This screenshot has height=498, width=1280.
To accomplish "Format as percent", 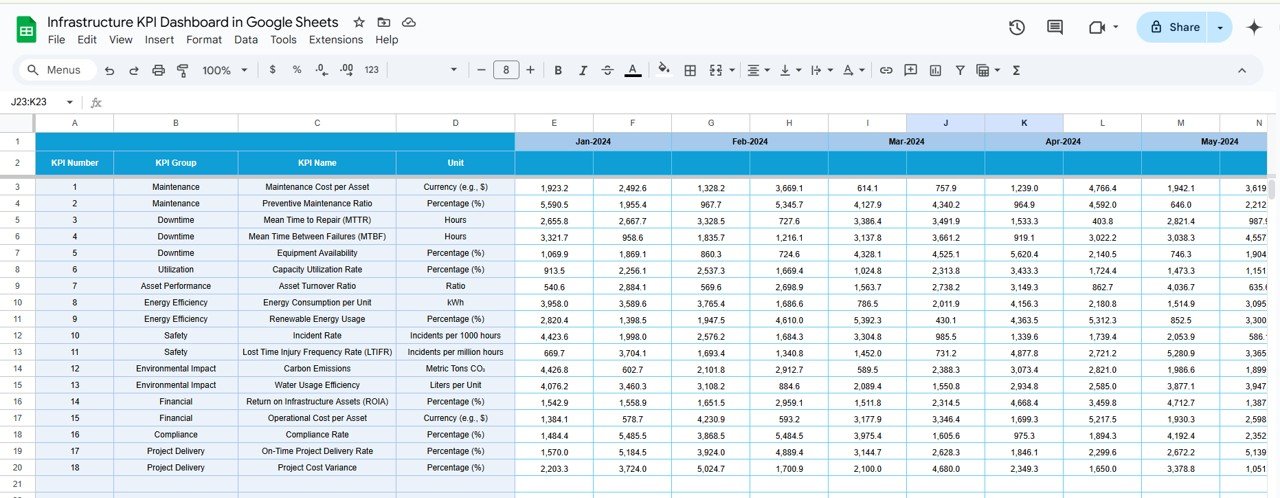I will (297, 70).
